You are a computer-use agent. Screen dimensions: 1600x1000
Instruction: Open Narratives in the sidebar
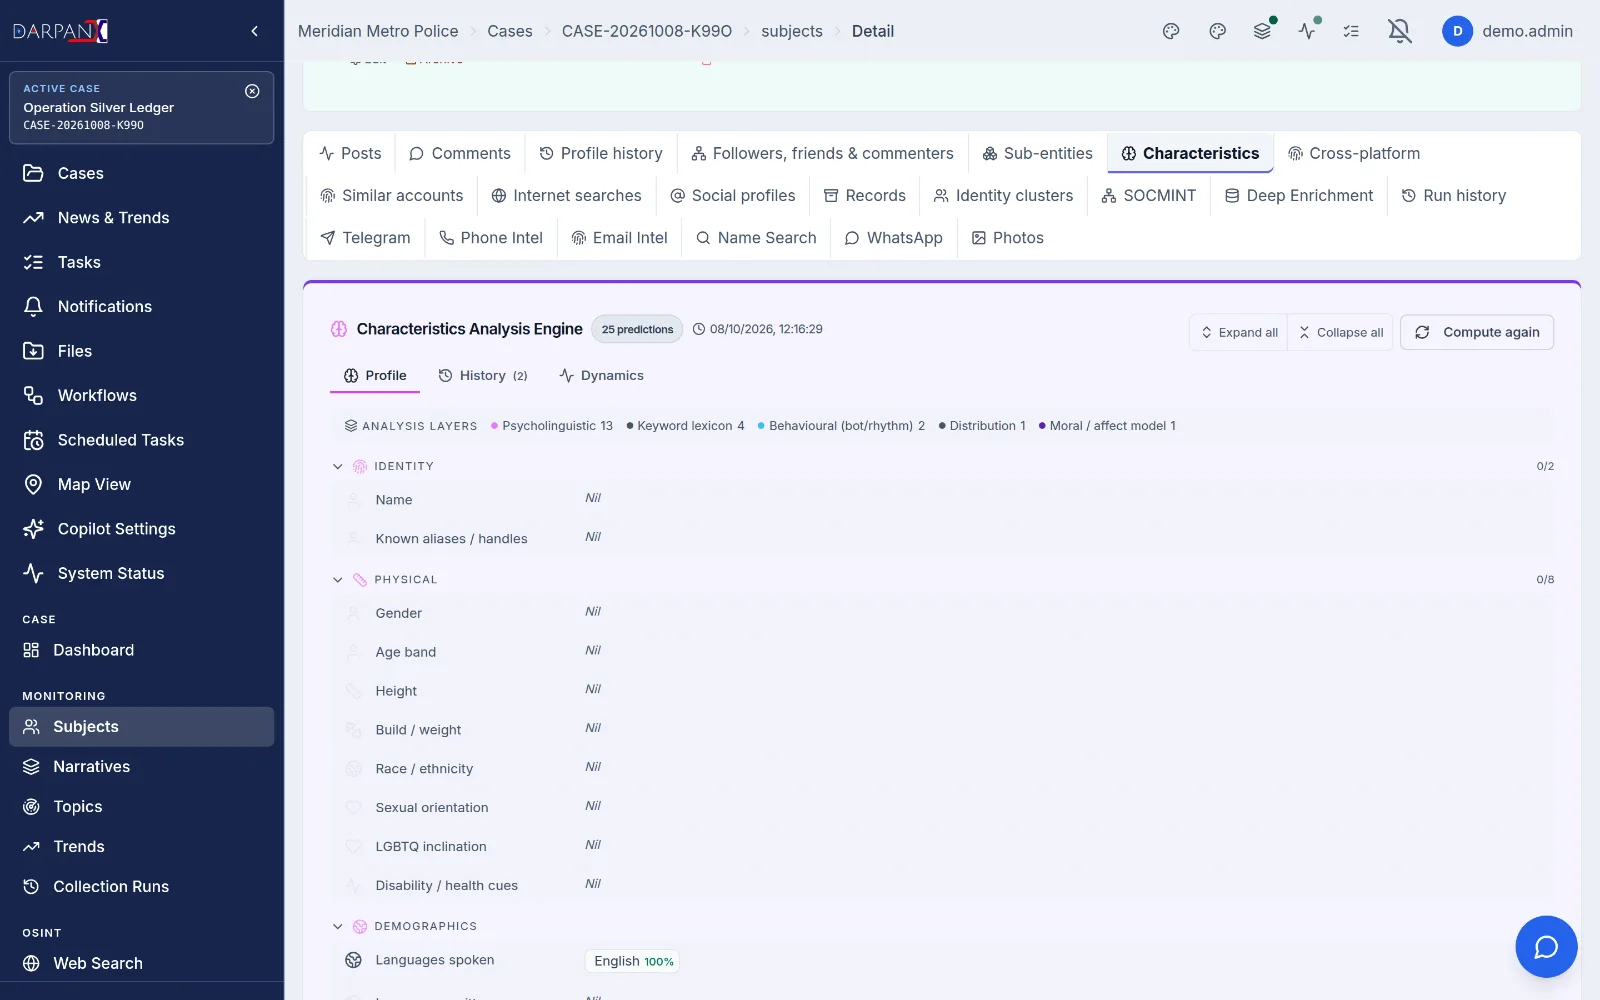142,767
